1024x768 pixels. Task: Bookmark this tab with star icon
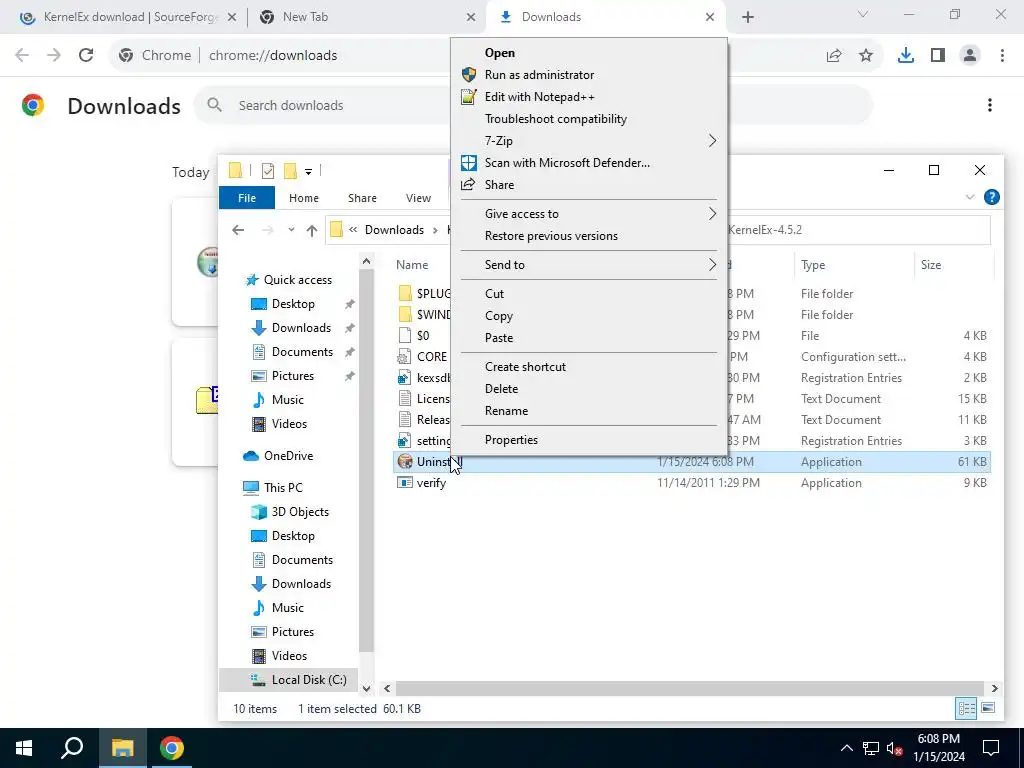866,56
